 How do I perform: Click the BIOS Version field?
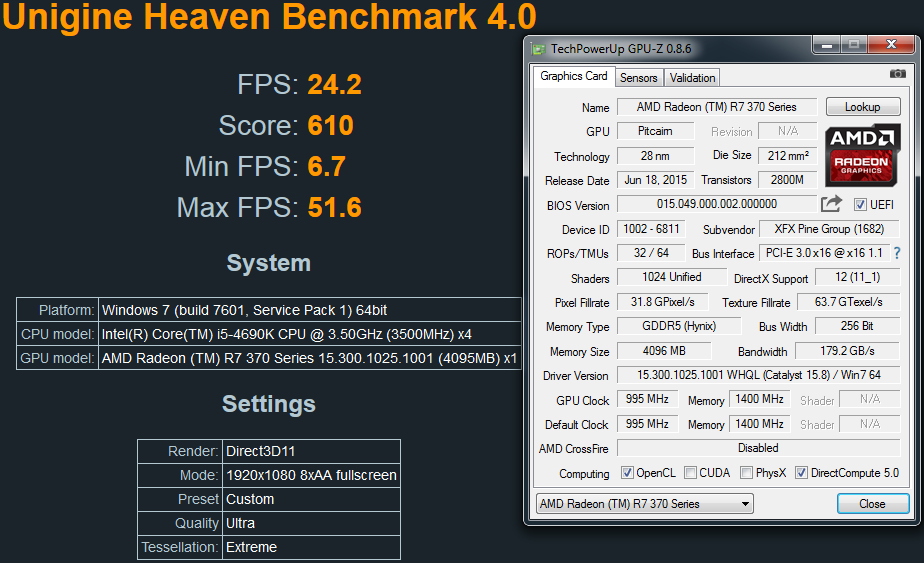(x=717, y=204)
